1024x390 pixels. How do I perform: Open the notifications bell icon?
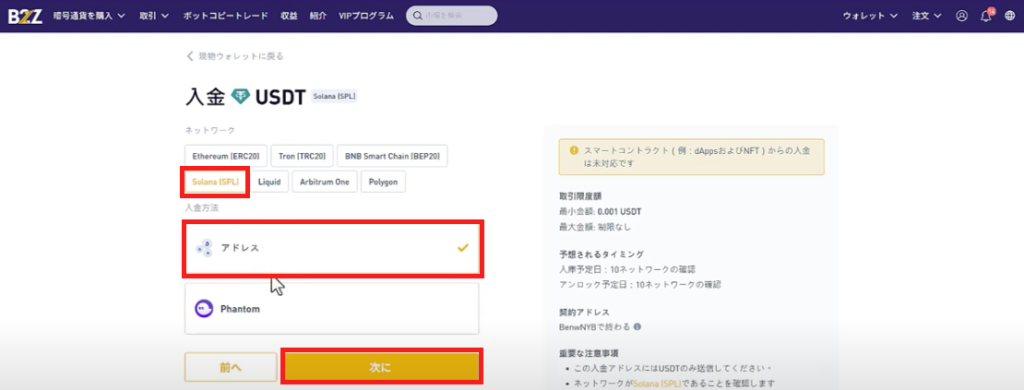[986, 16]
